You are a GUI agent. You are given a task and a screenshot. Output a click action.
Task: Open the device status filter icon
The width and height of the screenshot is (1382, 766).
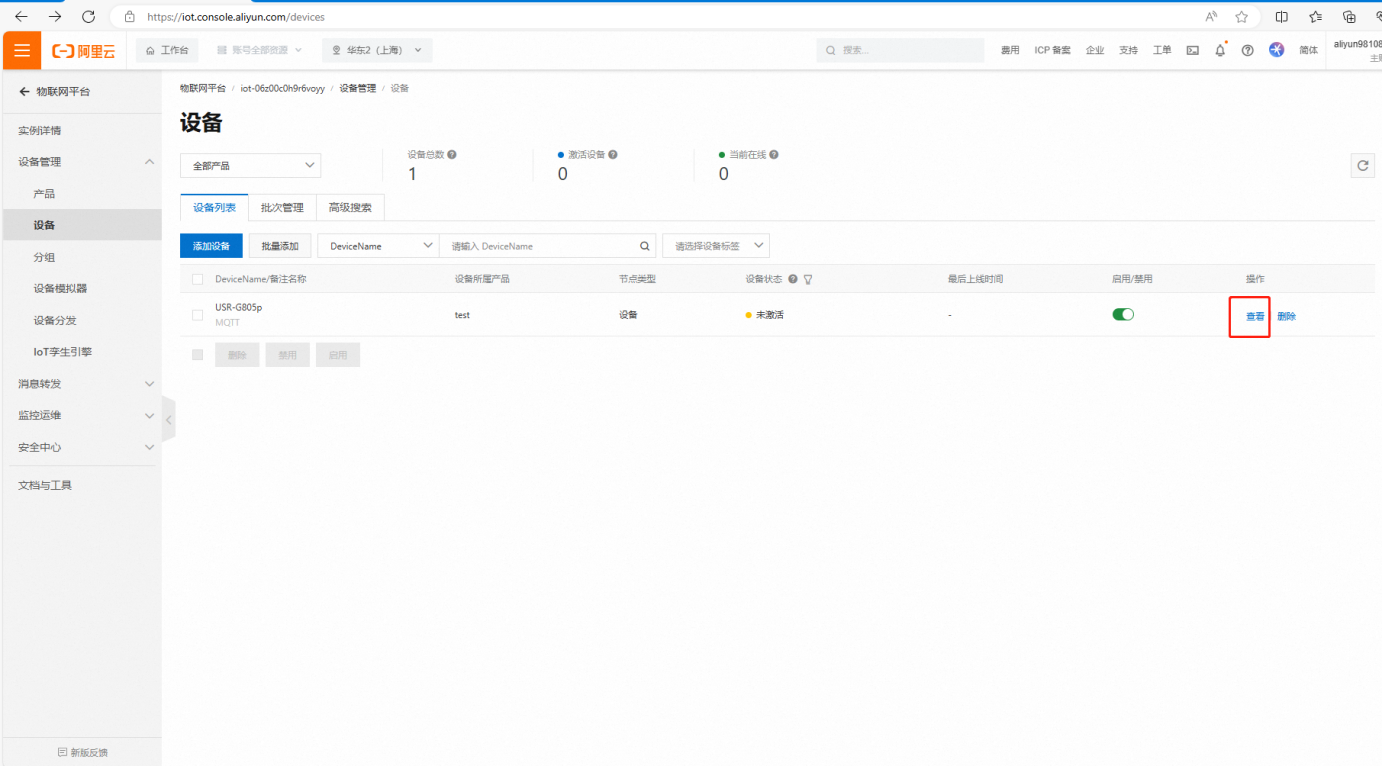(808, 280)
